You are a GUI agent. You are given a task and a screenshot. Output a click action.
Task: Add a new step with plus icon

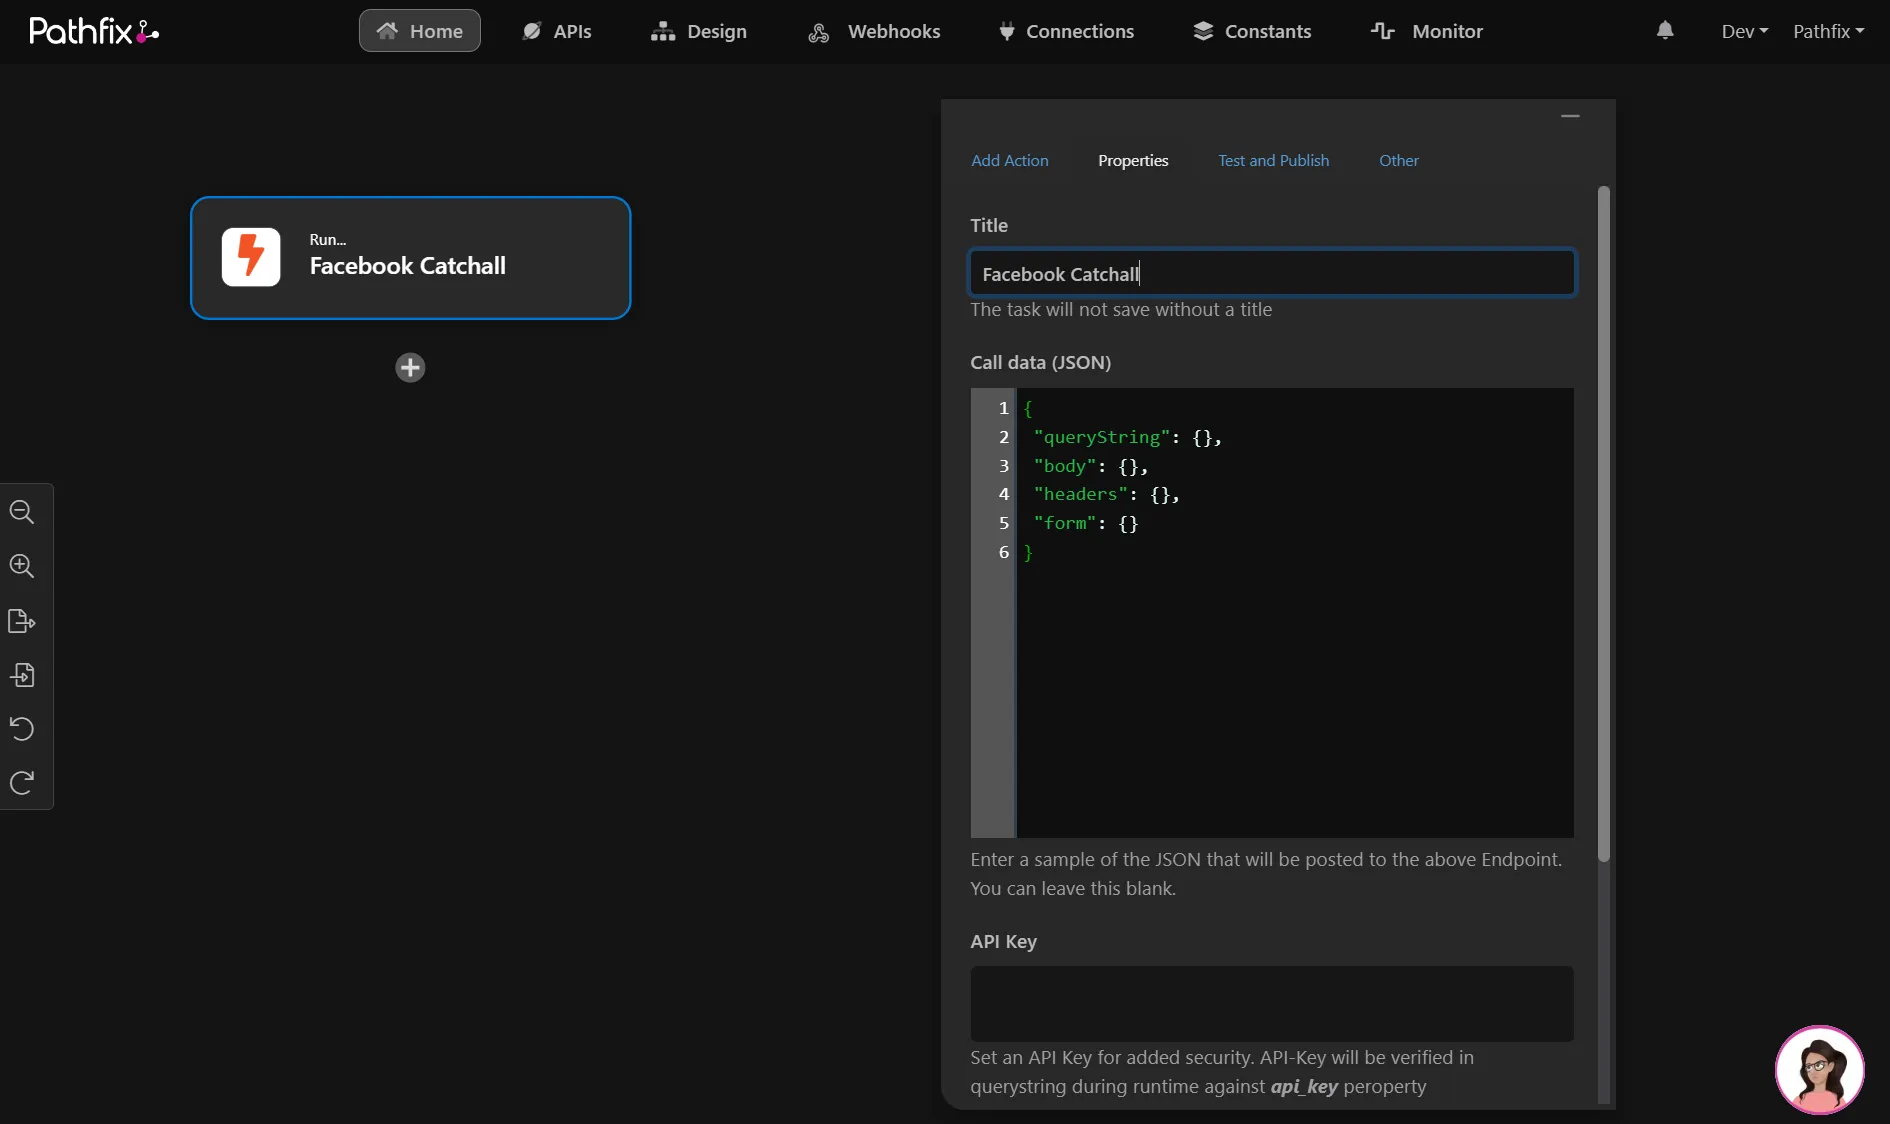click(x=410, y=368)
